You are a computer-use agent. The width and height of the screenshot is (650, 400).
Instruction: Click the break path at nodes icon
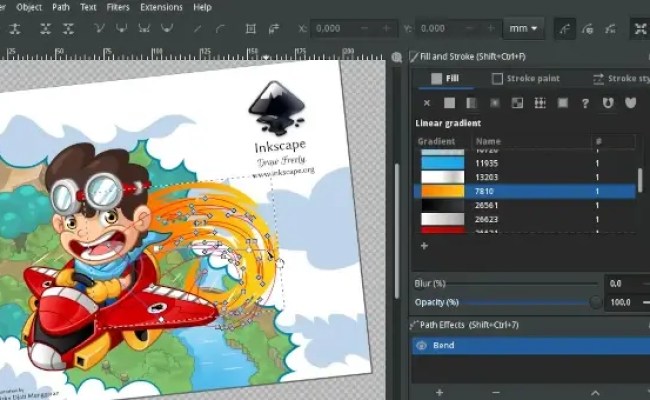15,29
